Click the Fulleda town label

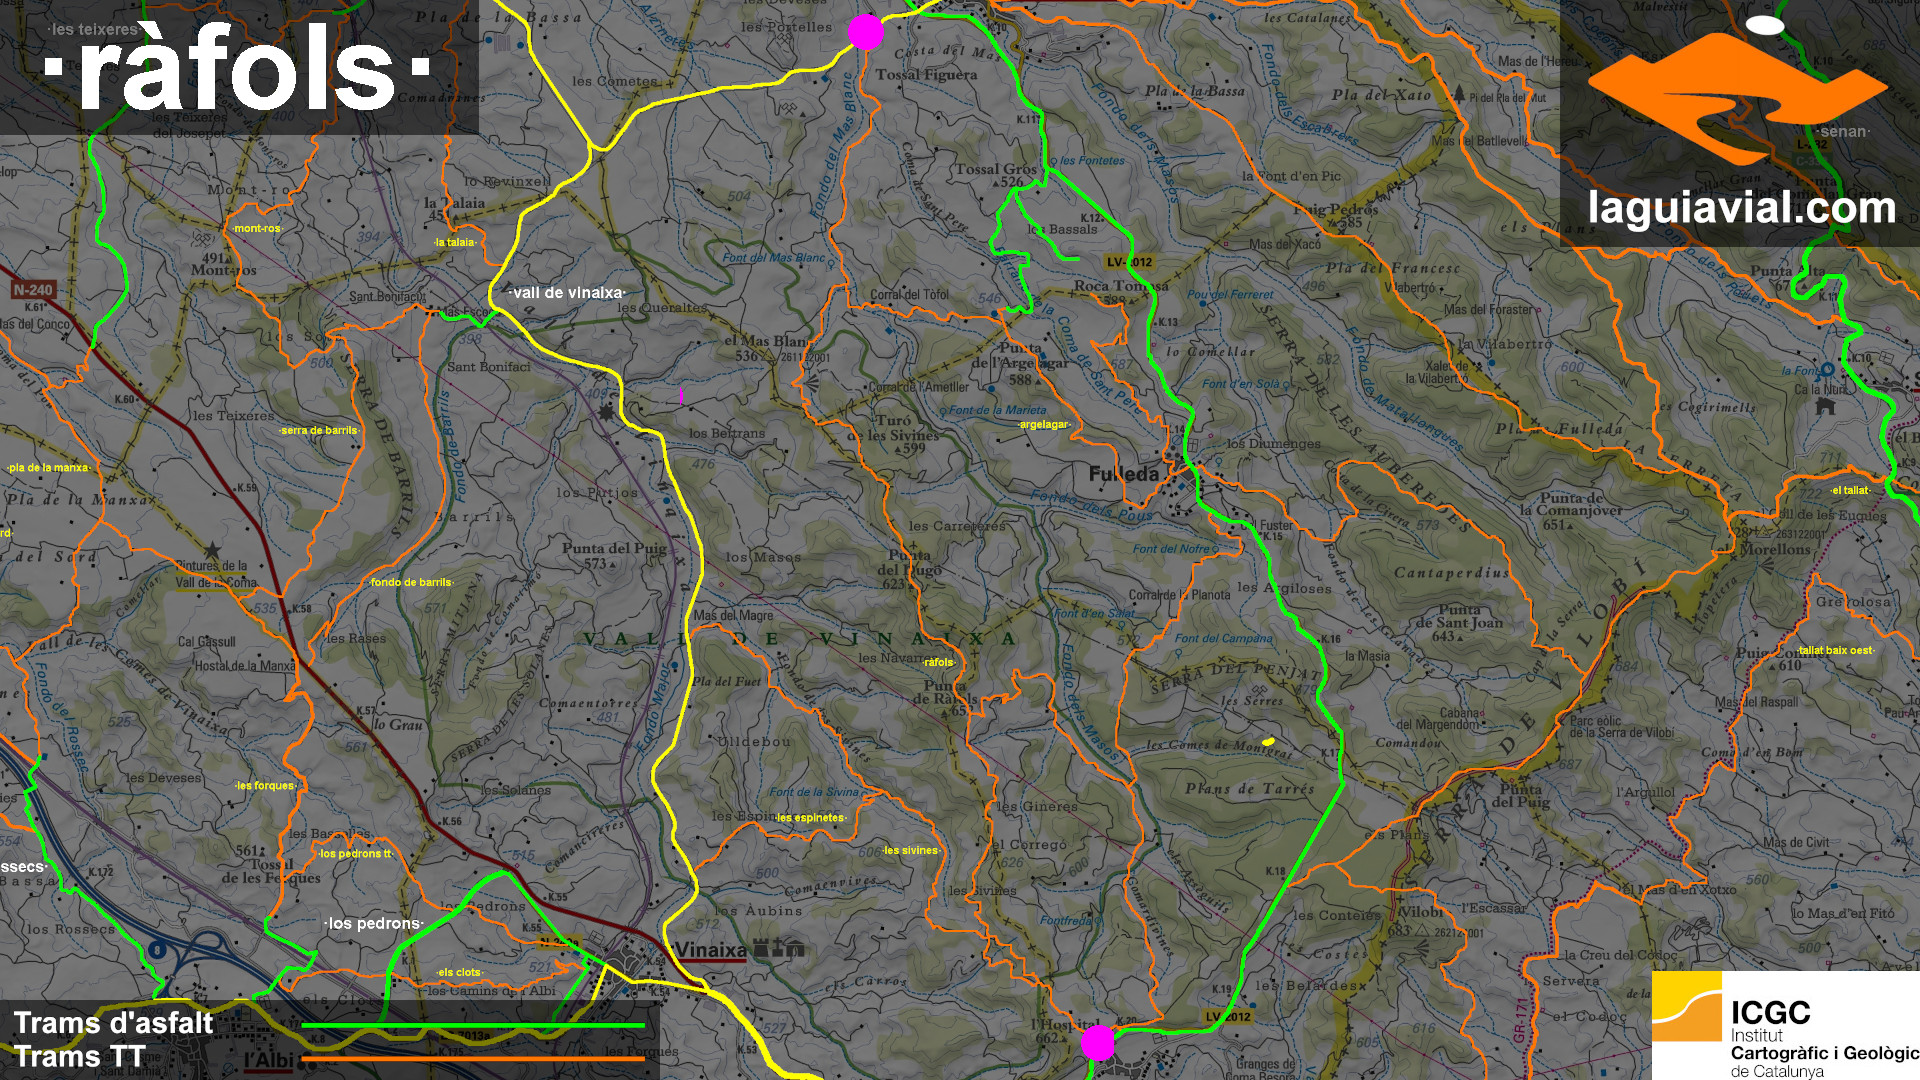click(1124, 474)
